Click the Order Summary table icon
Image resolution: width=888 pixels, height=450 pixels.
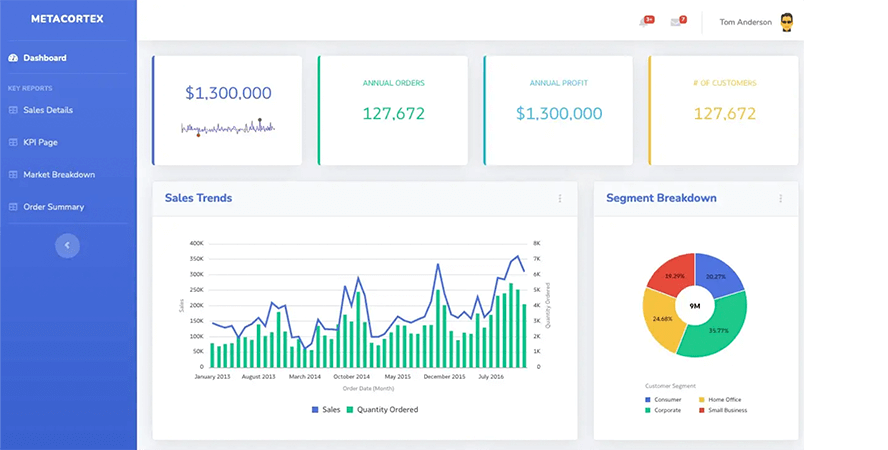click(13, 207)
